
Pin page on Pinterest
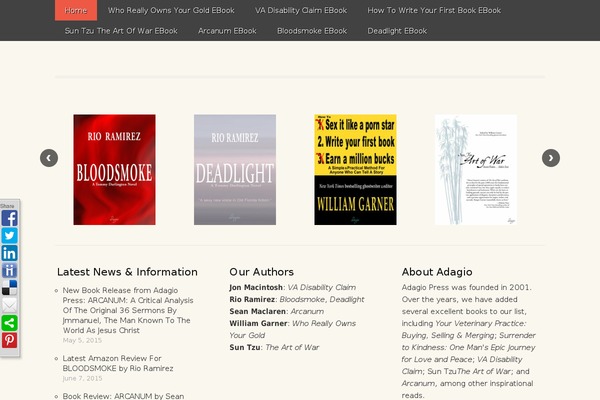click(9, 340)
